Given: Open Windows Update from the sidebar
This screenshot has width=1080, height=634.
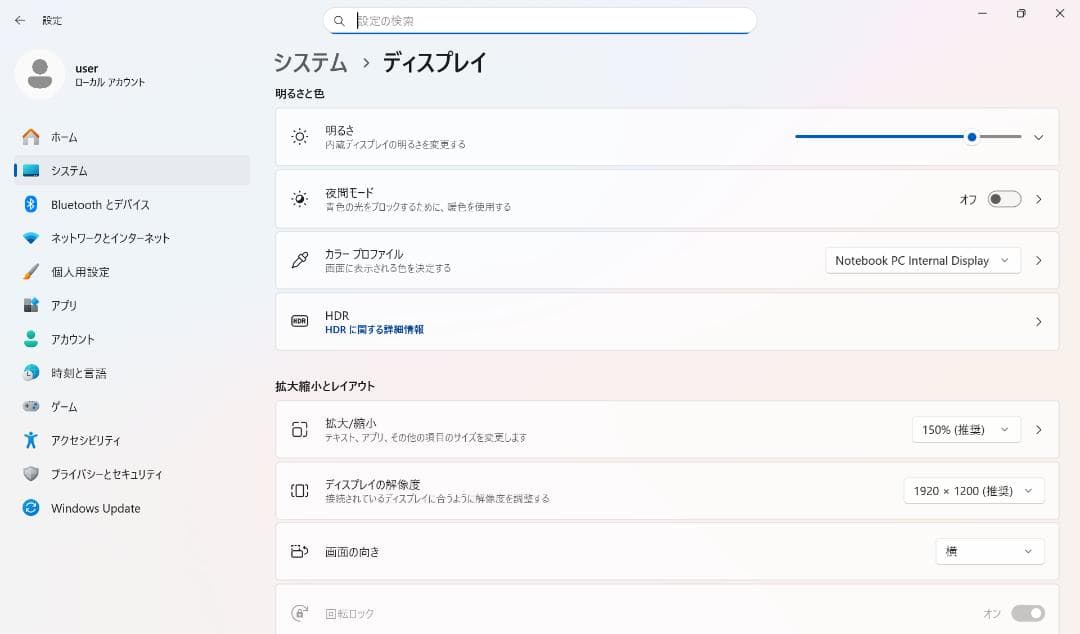Looking at the screenshot, I should coord(95,508).
